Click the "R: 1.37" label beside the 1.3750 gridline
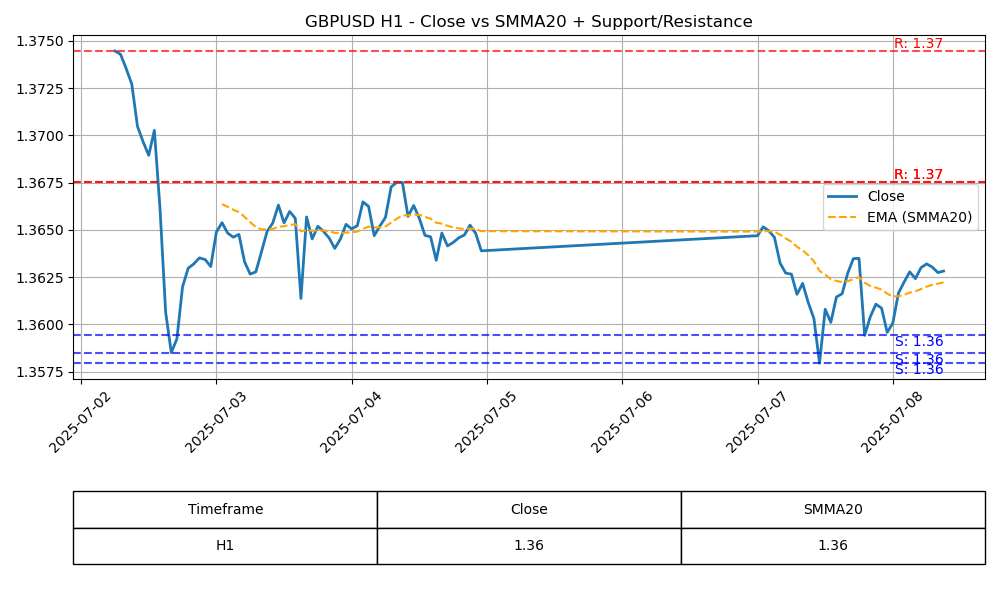The width and height of the screenshot is (1000, 600). 918,43
